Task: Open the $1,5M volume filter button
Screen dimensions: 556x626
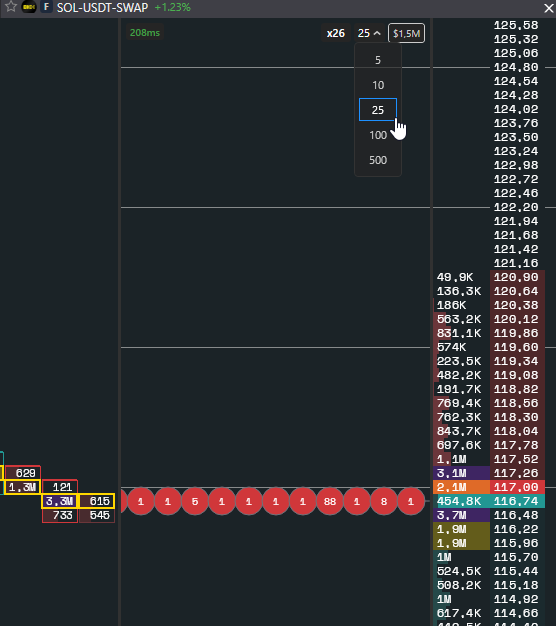Action: 406,33
